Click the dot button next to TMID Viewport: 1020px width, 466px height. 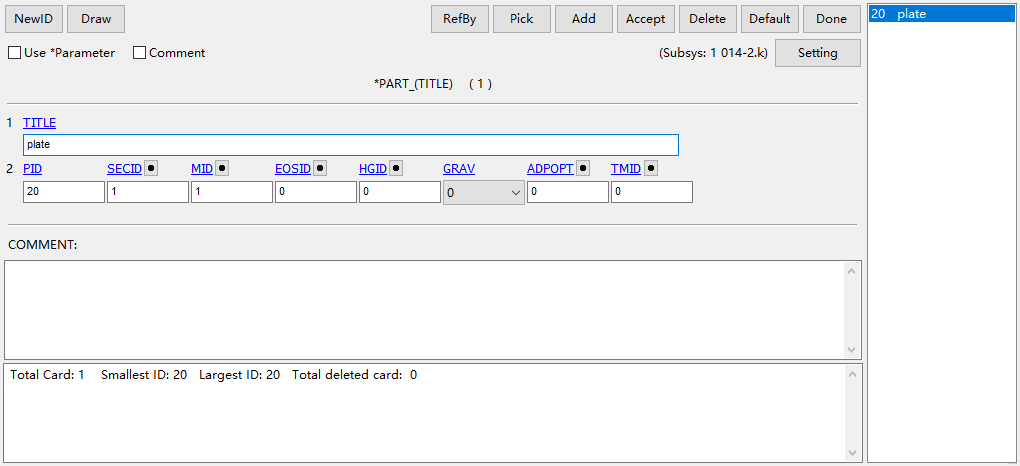click(651, 168)
